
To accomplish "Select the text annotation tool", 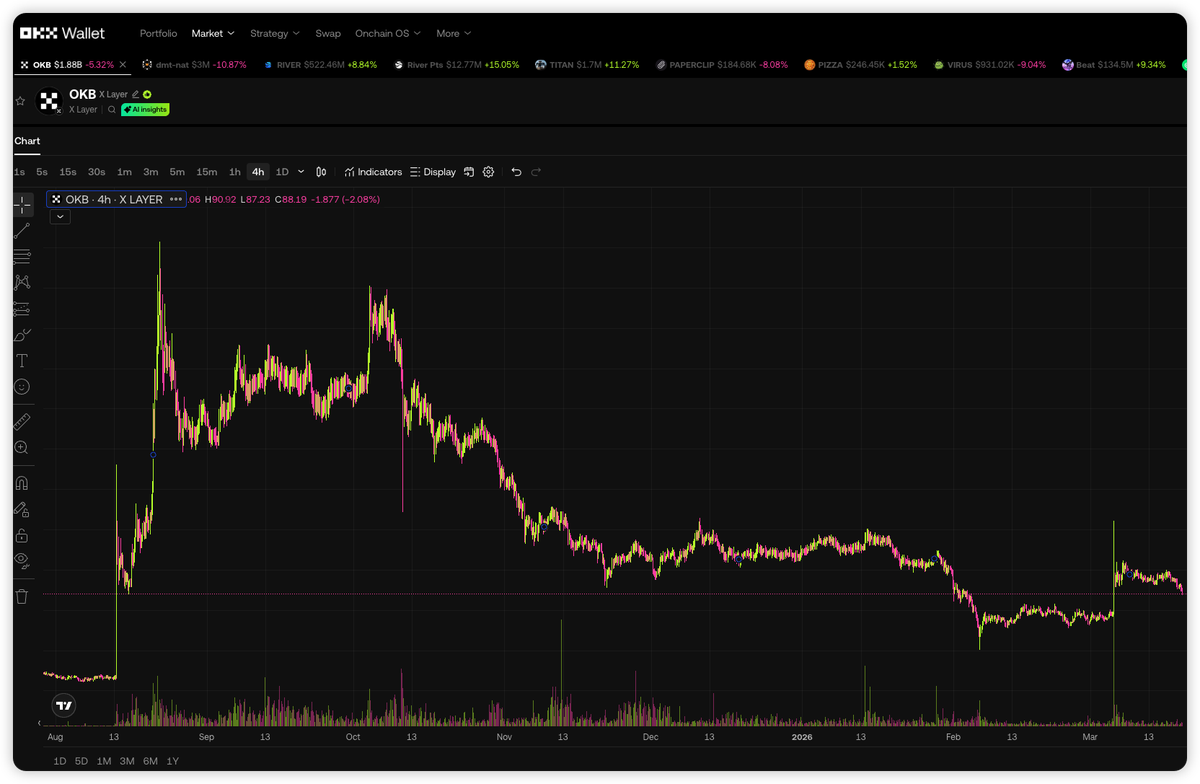I will pyautogui.click(x=22, y=361).
